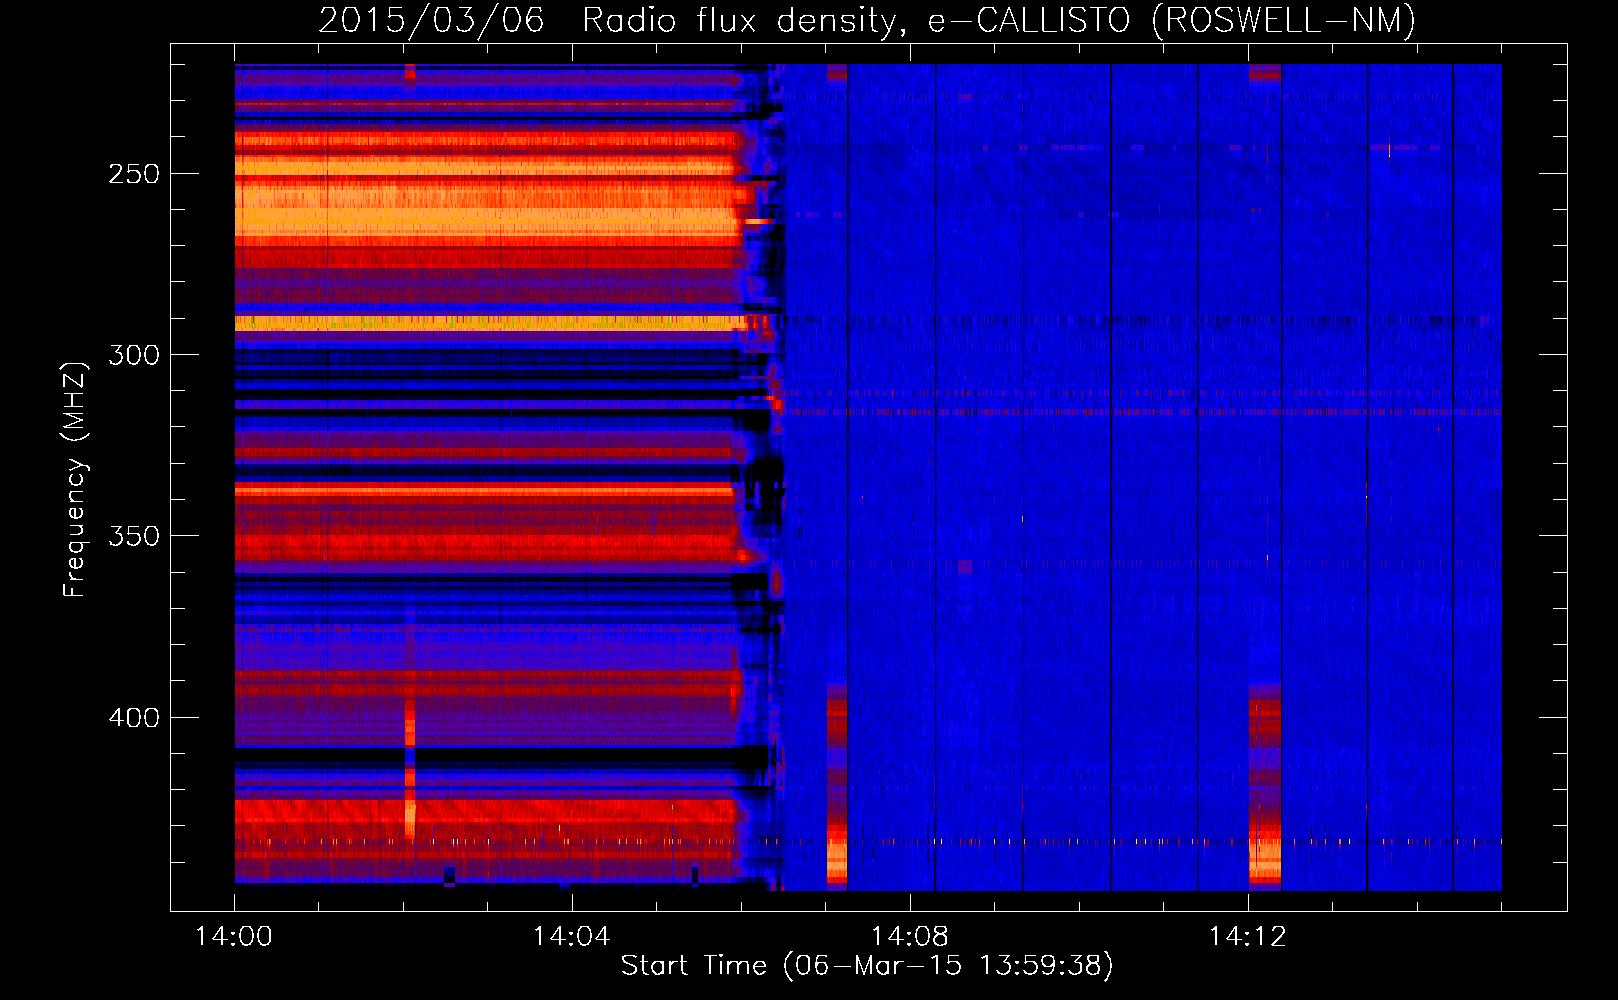Viewport: 1618px width, 1000px height.
Task: Select the '350' frequency axis label
Action: coord(134,536)
